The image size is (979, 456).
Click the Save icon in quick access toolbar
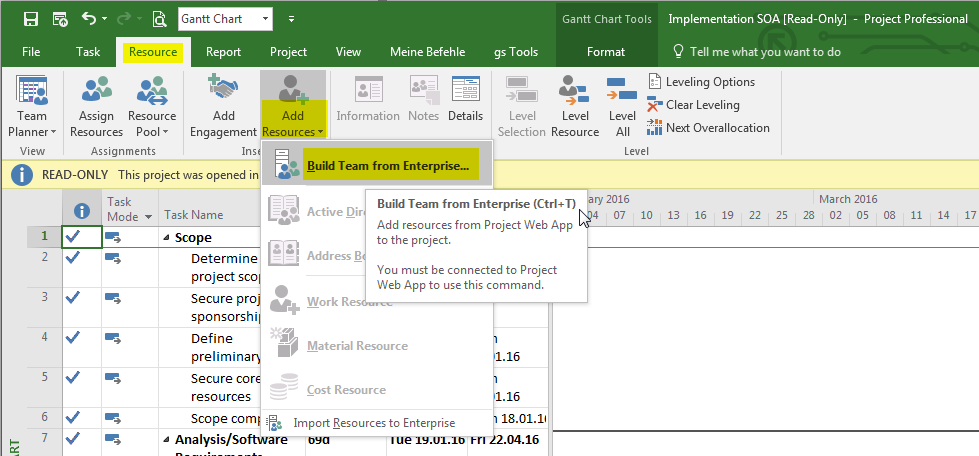31,19
